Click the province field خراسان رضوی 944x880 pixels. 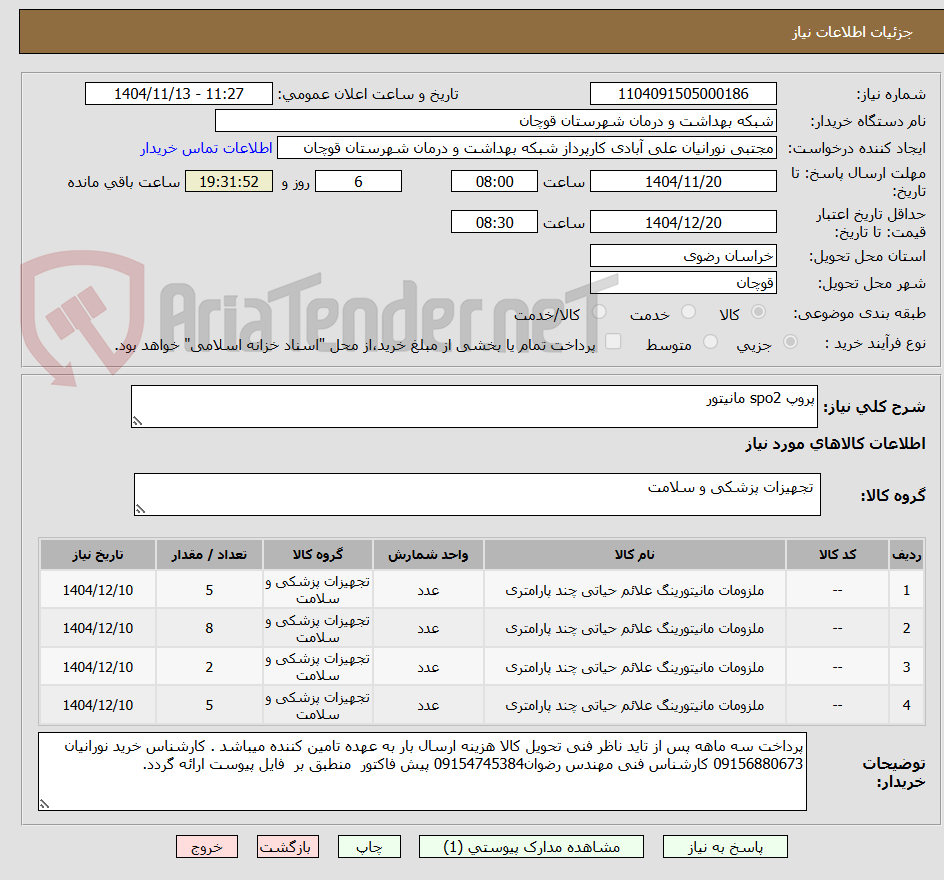(x=683, y=256)
